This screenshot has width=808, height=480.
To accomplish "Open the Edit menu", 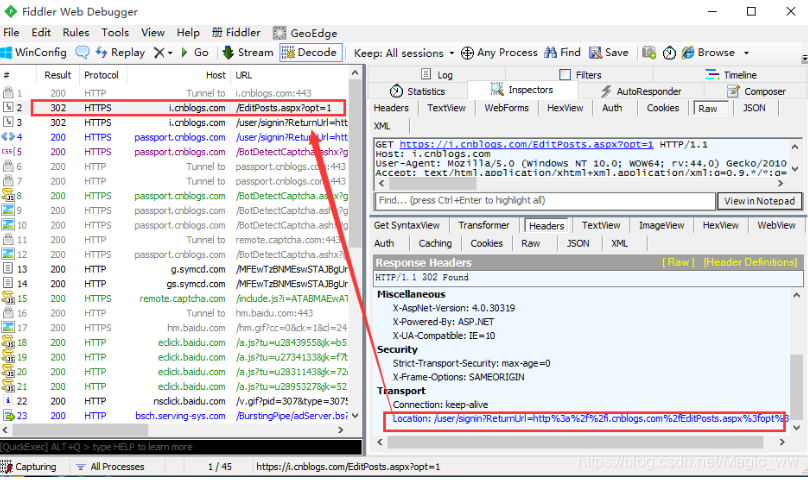I will click(41, 32).
